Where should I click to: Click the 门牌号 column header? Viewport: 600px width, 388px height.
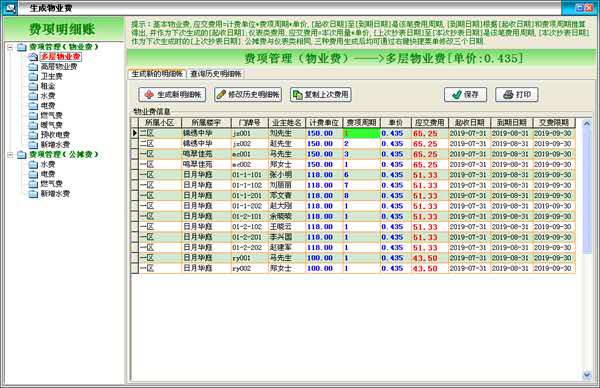249,123
